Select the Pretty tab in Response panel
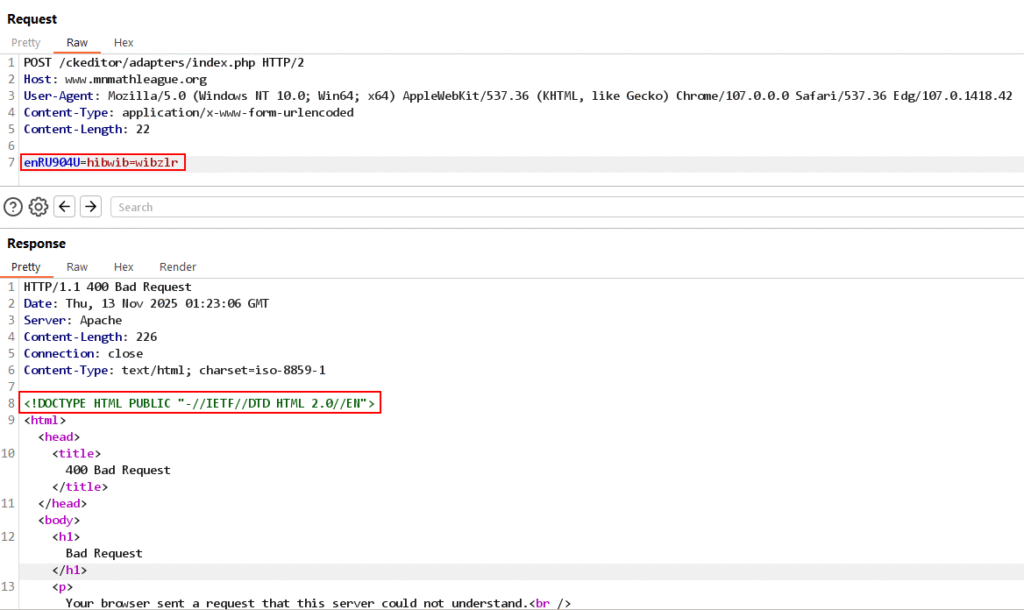This screenshot has width=1024, height=610. point(26,267)
